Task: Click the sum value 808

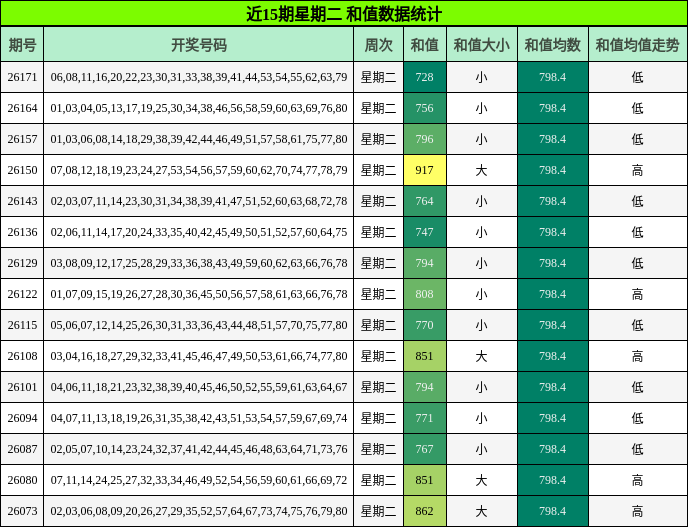Action: coord(424,294)
